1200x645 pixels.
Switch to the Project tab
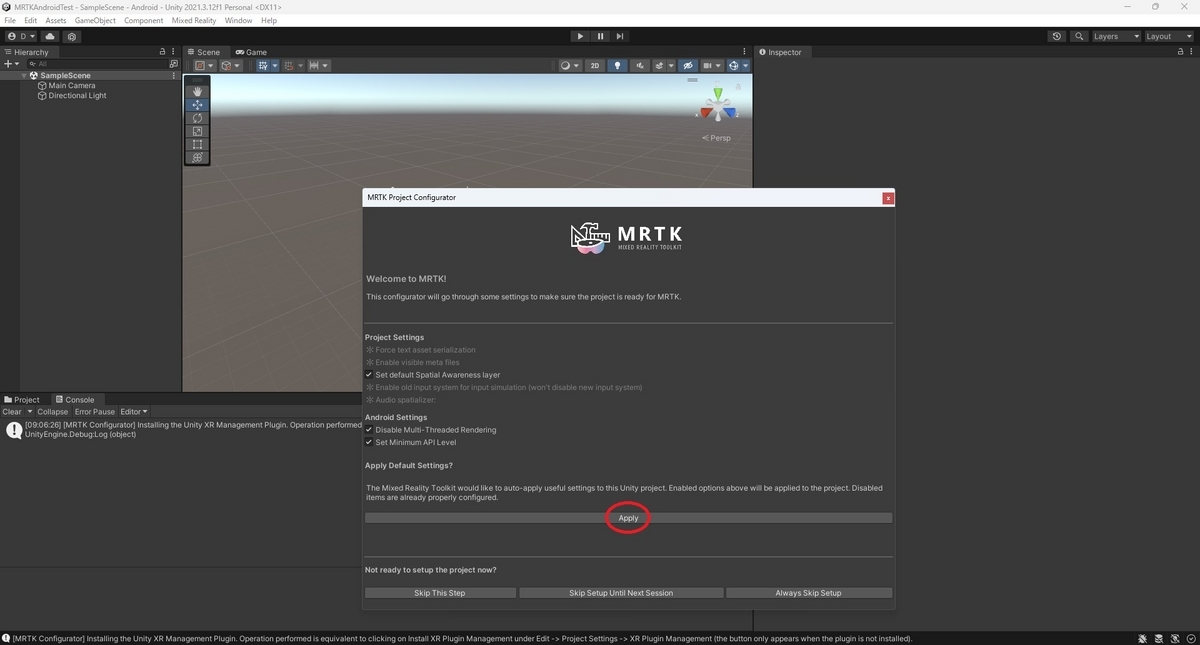pyautogui.click(x=22, y=400)
